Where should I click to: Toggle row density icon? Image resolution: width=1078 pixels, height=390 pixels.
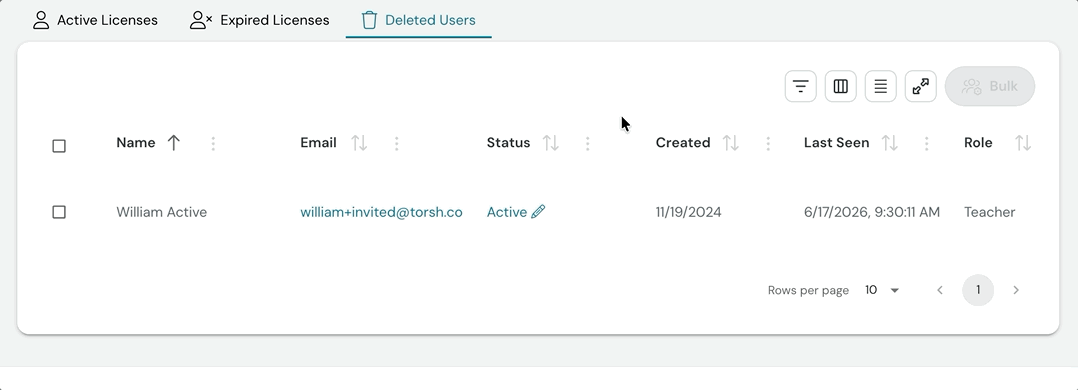(x=880, y=86)
